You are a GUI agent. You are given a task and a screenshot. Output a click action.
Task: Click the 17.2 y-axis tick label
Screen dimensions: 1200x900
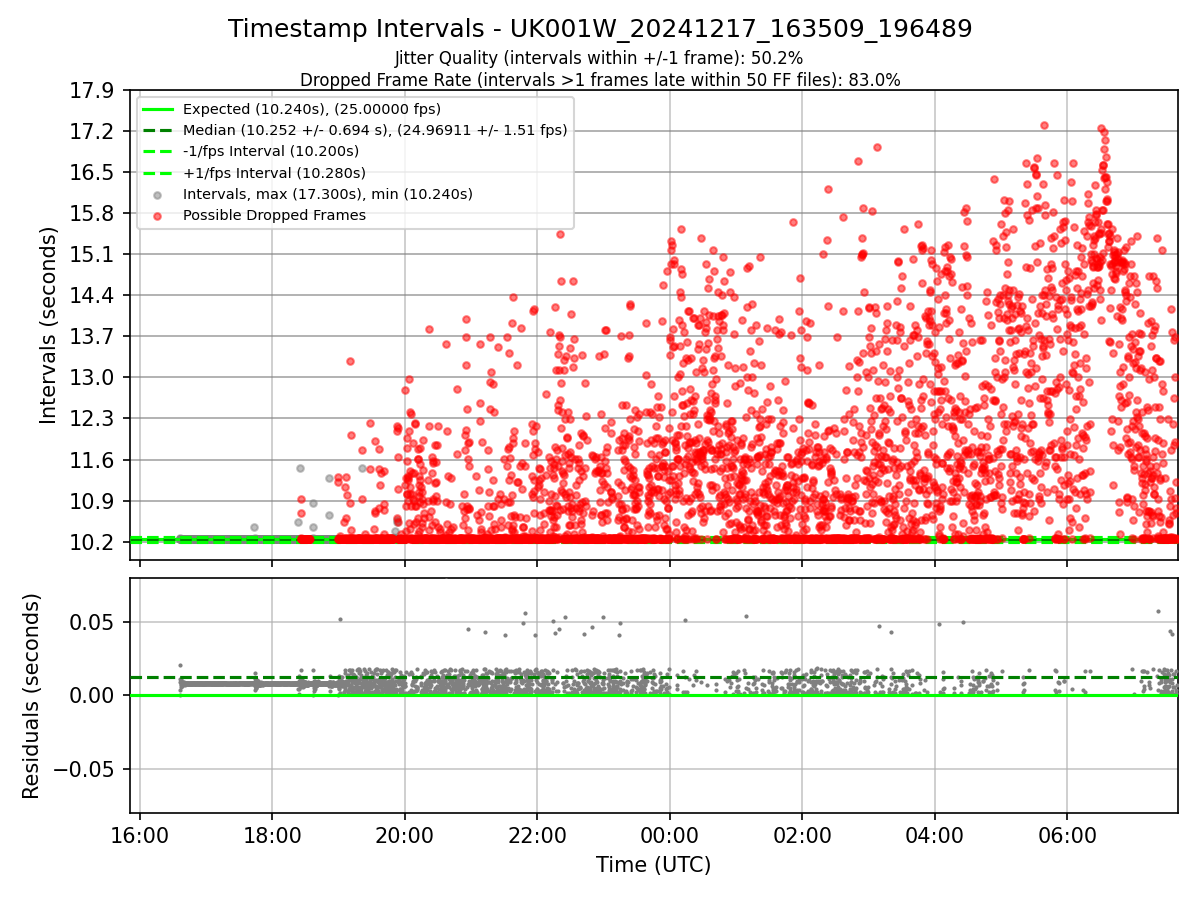pos(94,132)
